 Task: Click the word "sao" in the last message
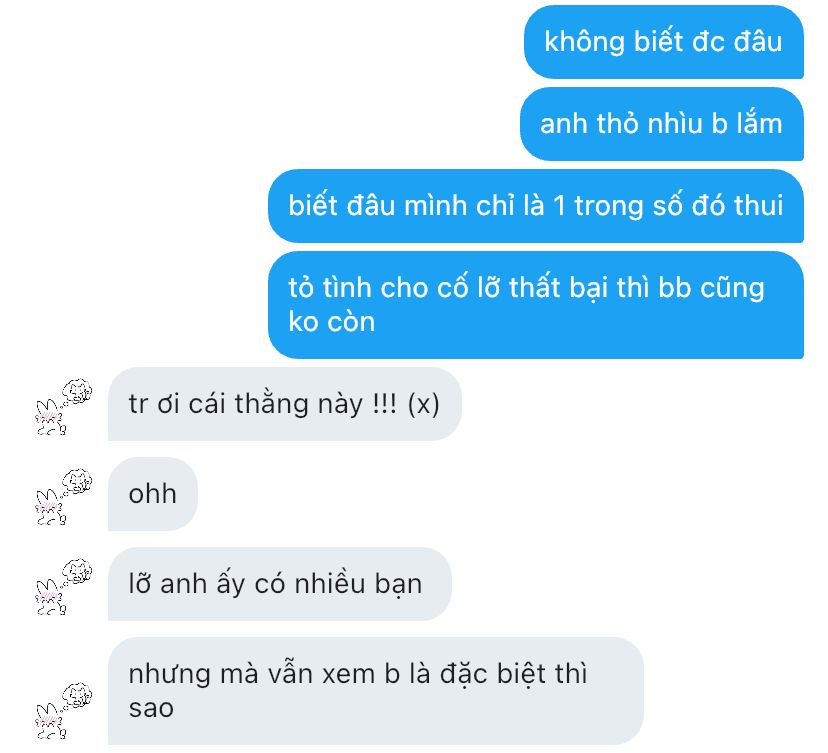(x=151, y=708)
